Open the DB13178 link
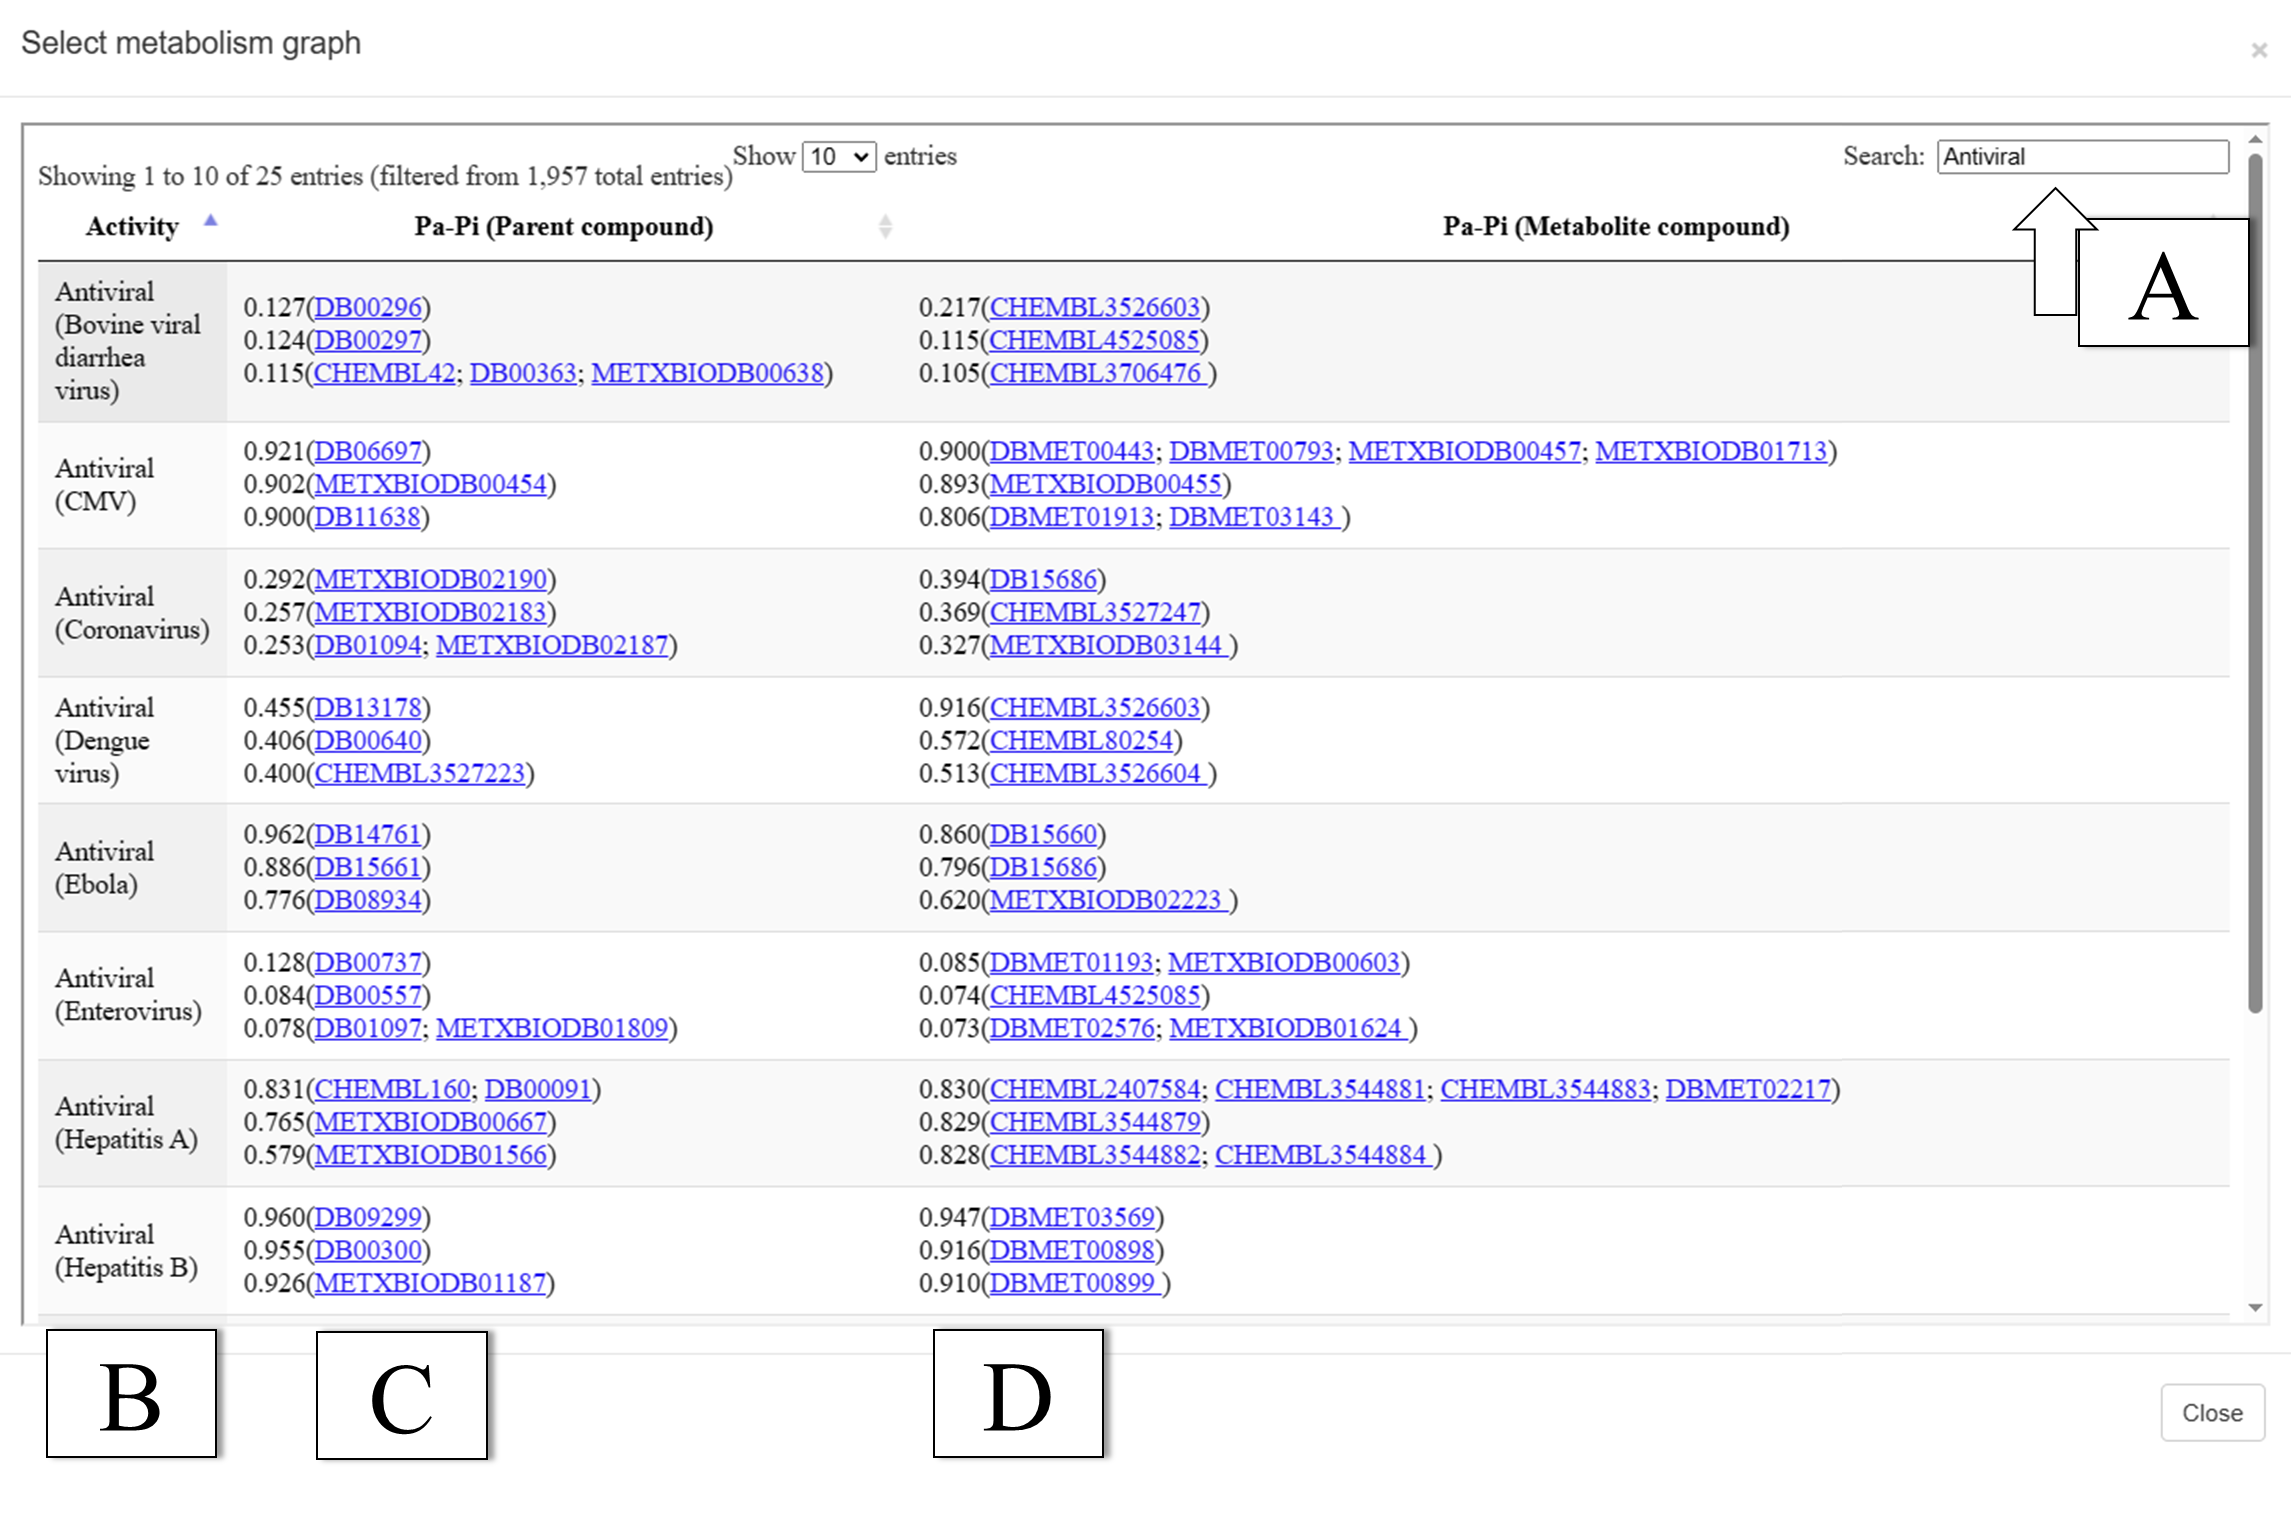Screen dimensions: 2291x1525 368,708
